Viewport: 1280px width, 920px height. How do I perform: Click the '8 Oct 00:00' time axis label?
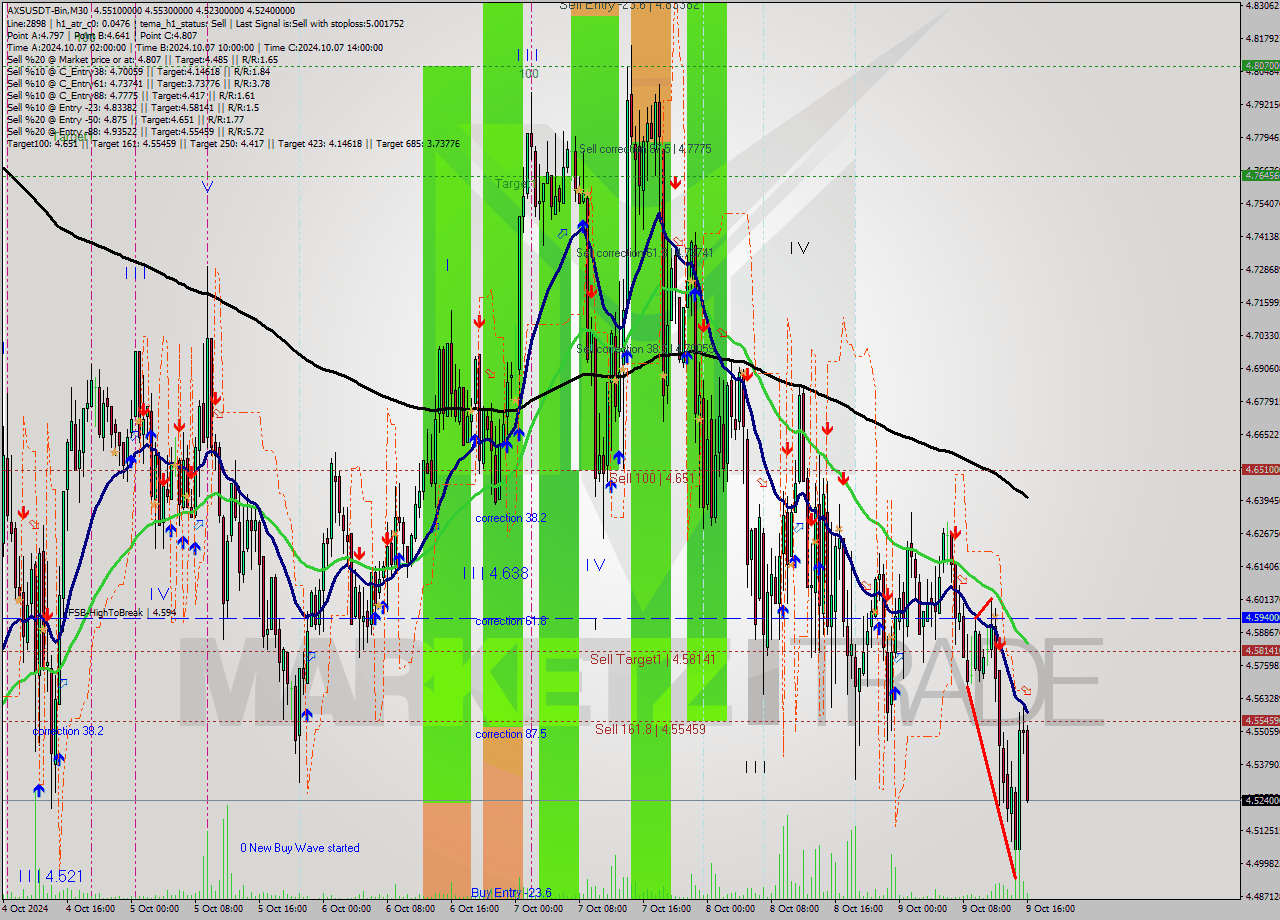730,909
